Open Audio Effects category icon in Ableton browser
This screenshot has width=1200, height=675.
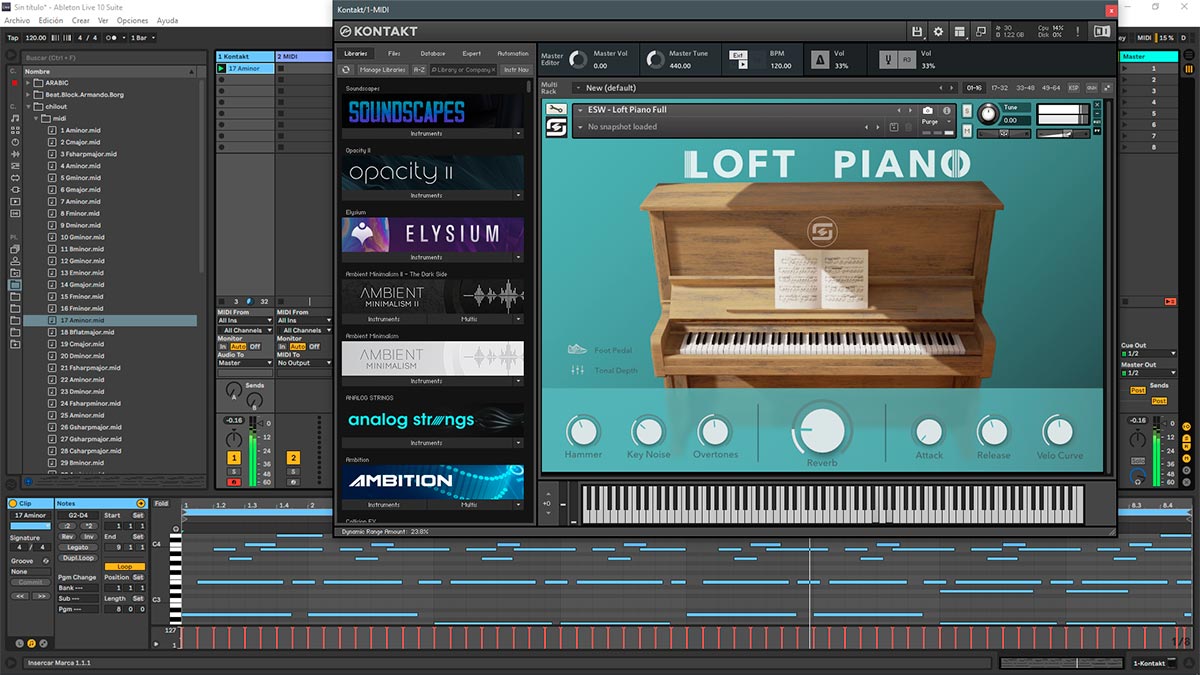15,154
